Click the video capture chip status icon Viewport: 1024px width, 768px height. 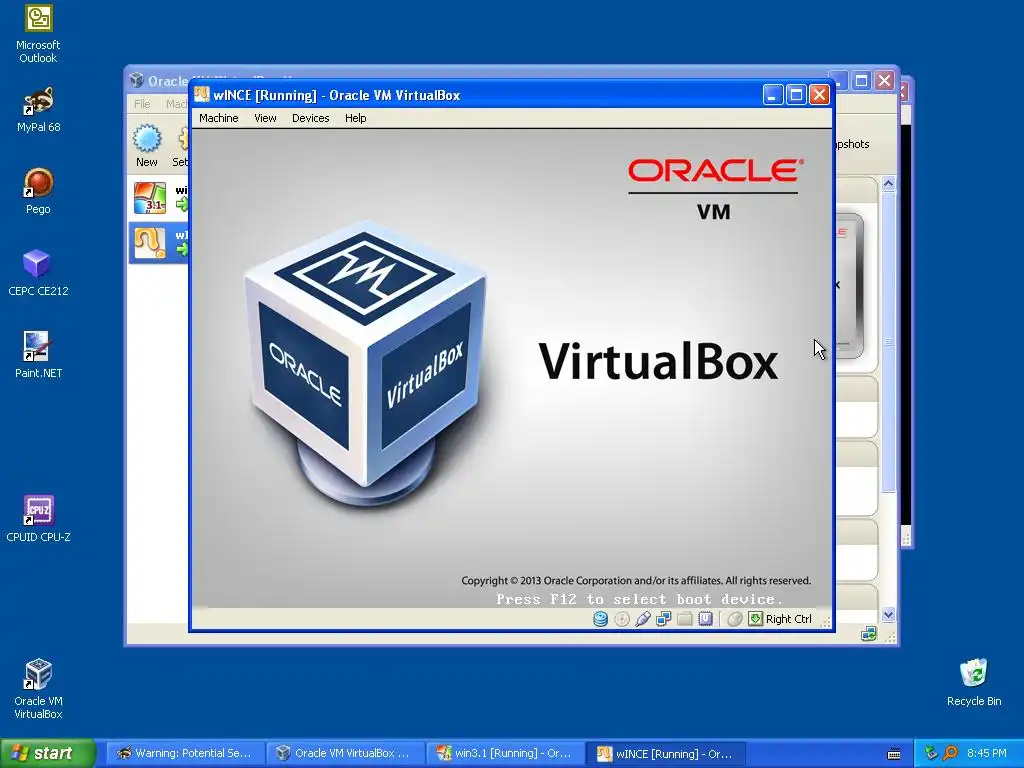point(705,618)
